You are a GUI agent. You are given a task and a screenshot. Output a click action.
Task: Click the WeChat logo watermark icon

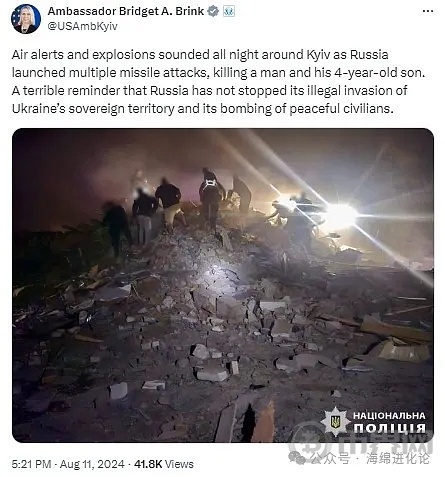tap(297, 458)
